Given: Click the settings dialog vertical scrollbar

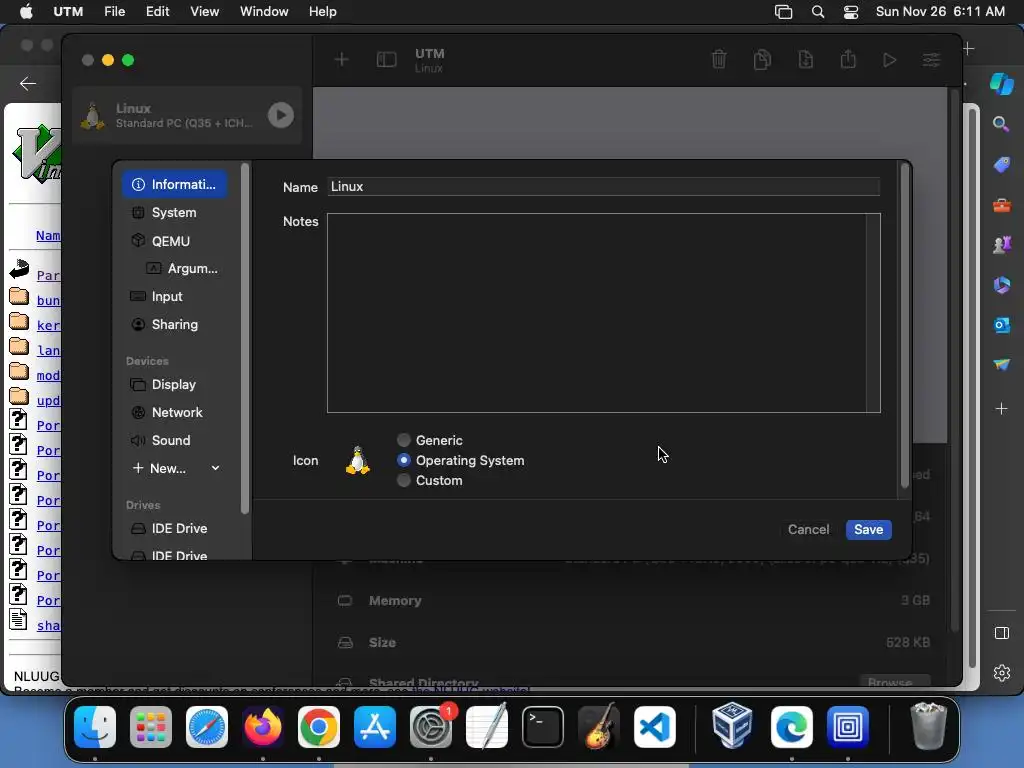Looking at the screenshot, I should pyautogui.click(x=904, y=327).
